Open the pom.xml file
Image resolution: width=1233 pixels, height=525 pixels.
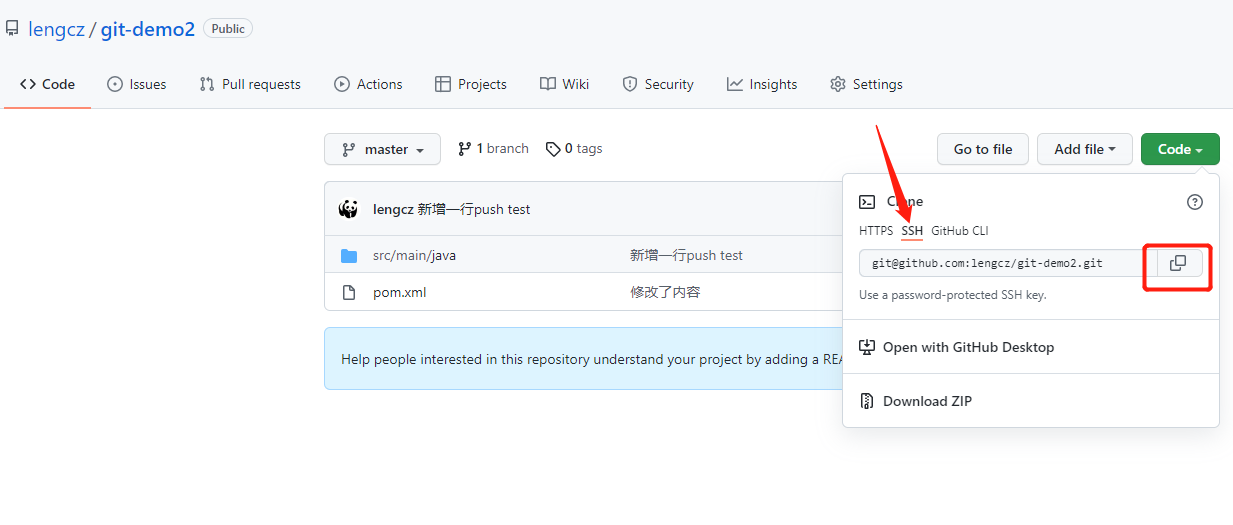pos(400,292)
